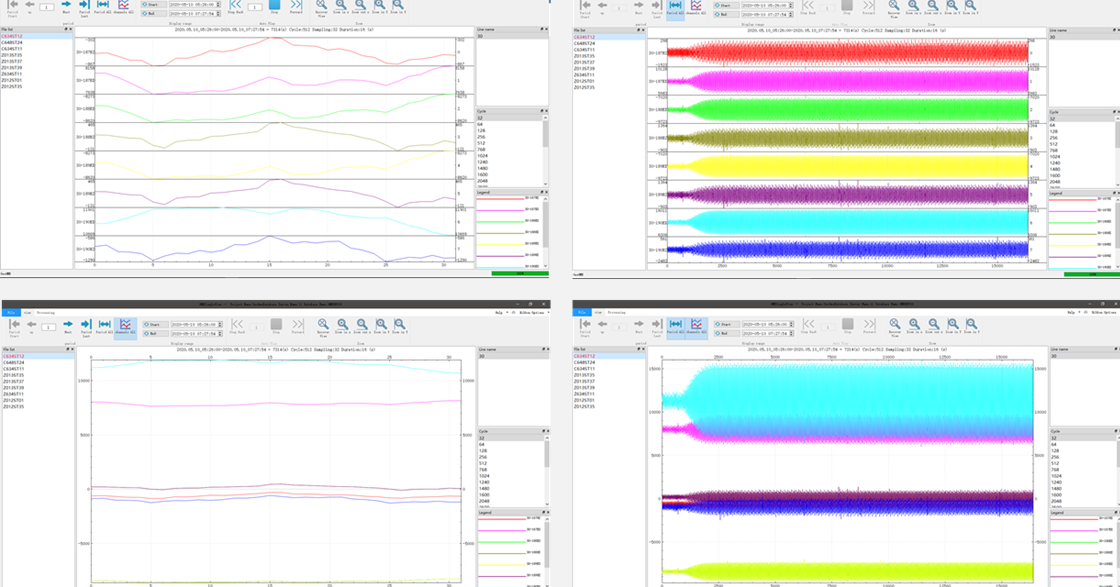Click Zoom in x icon in top-right window

[914, 6]
